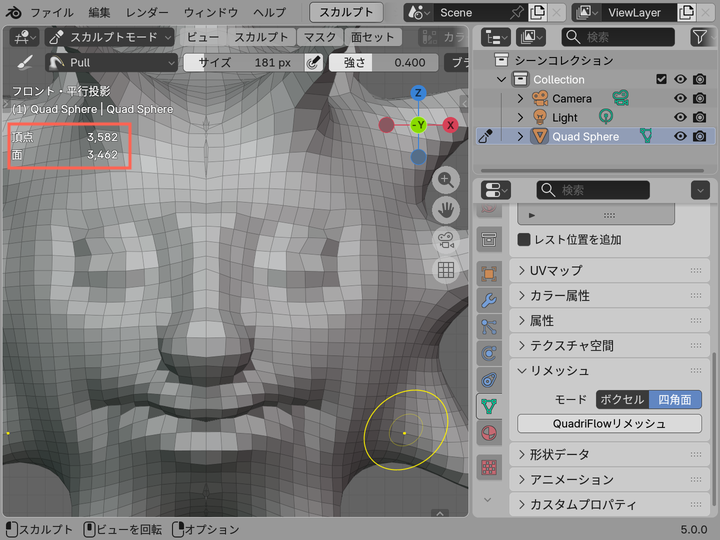720x540 pixels.
Task: Click the Scene name field
Action: click(471, 12)
